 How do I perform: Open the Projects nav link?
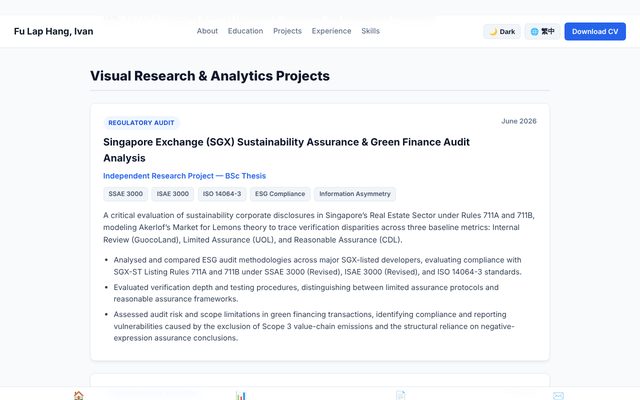tap(287, 31)
